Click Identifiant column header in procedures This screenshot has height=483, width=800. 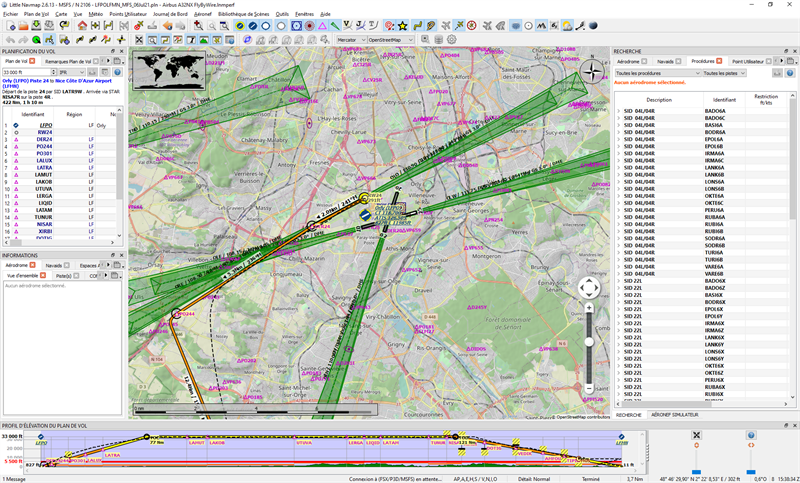tap(724, 100)
